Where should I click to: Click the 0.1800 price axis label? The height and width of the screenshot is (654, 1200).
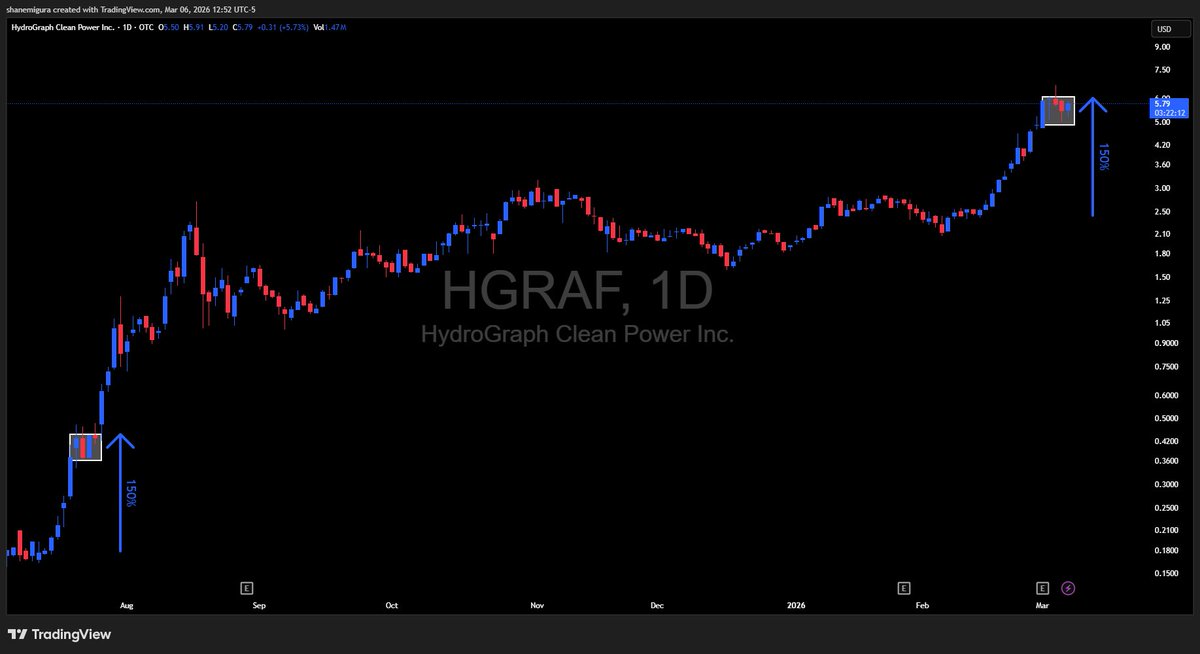[1165, 550]
